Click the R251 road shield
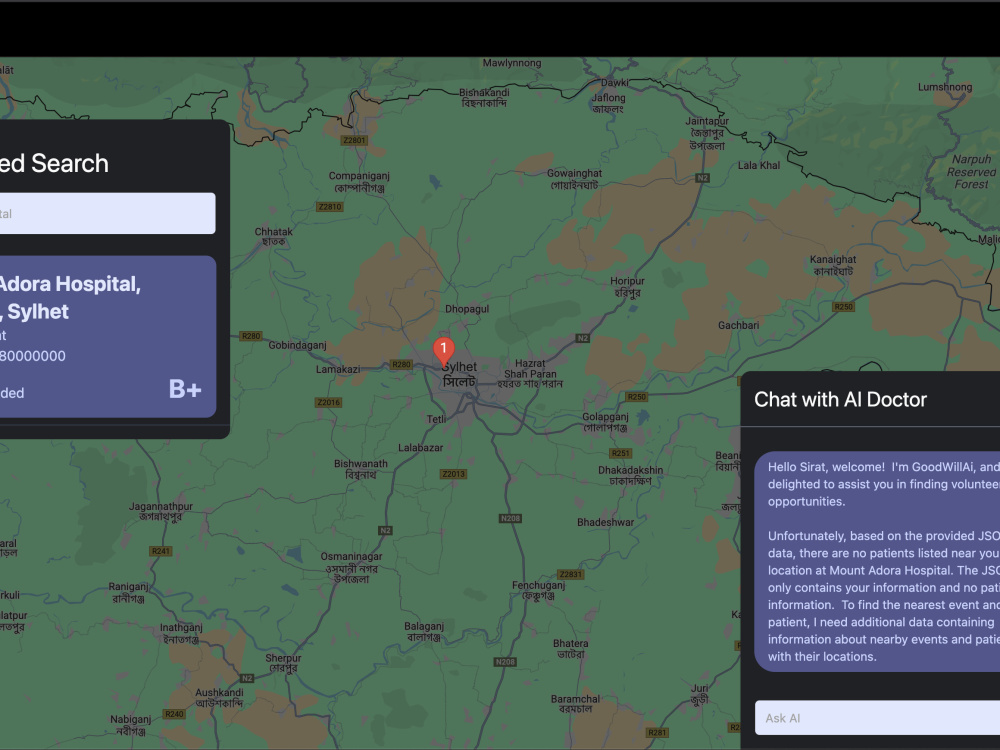 621,453
